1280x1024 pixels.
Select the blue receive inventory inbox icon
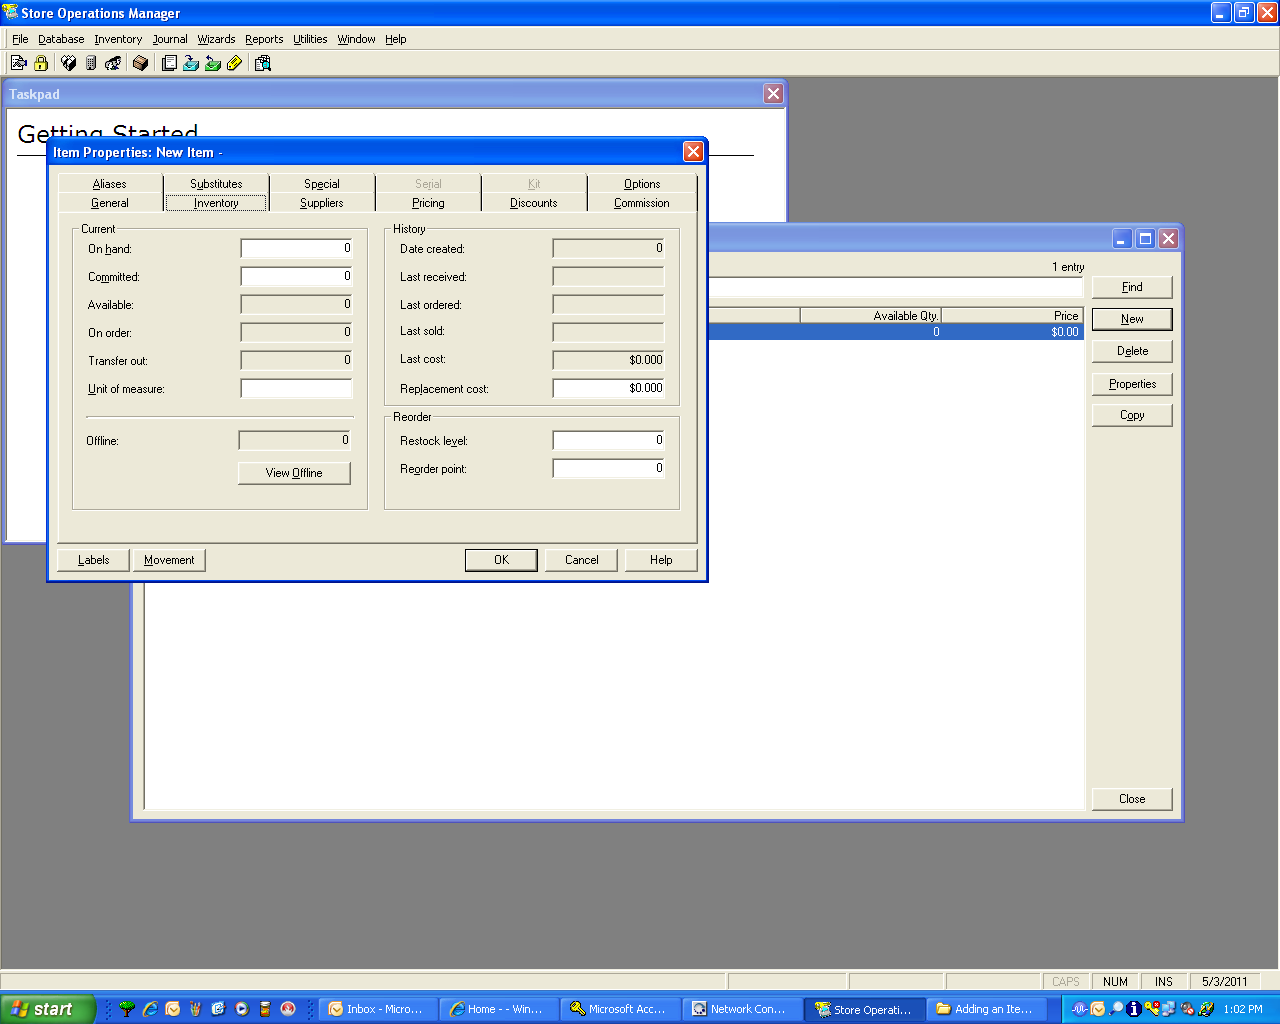coord(191,62)
